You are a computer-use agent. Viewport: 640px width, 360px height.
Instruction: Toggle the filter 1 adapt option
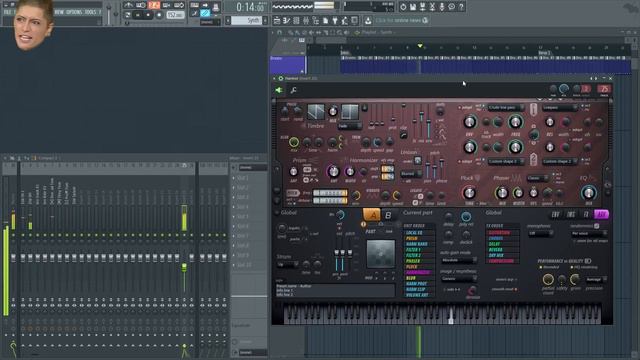pyautogui.click(x=465, y=108)
